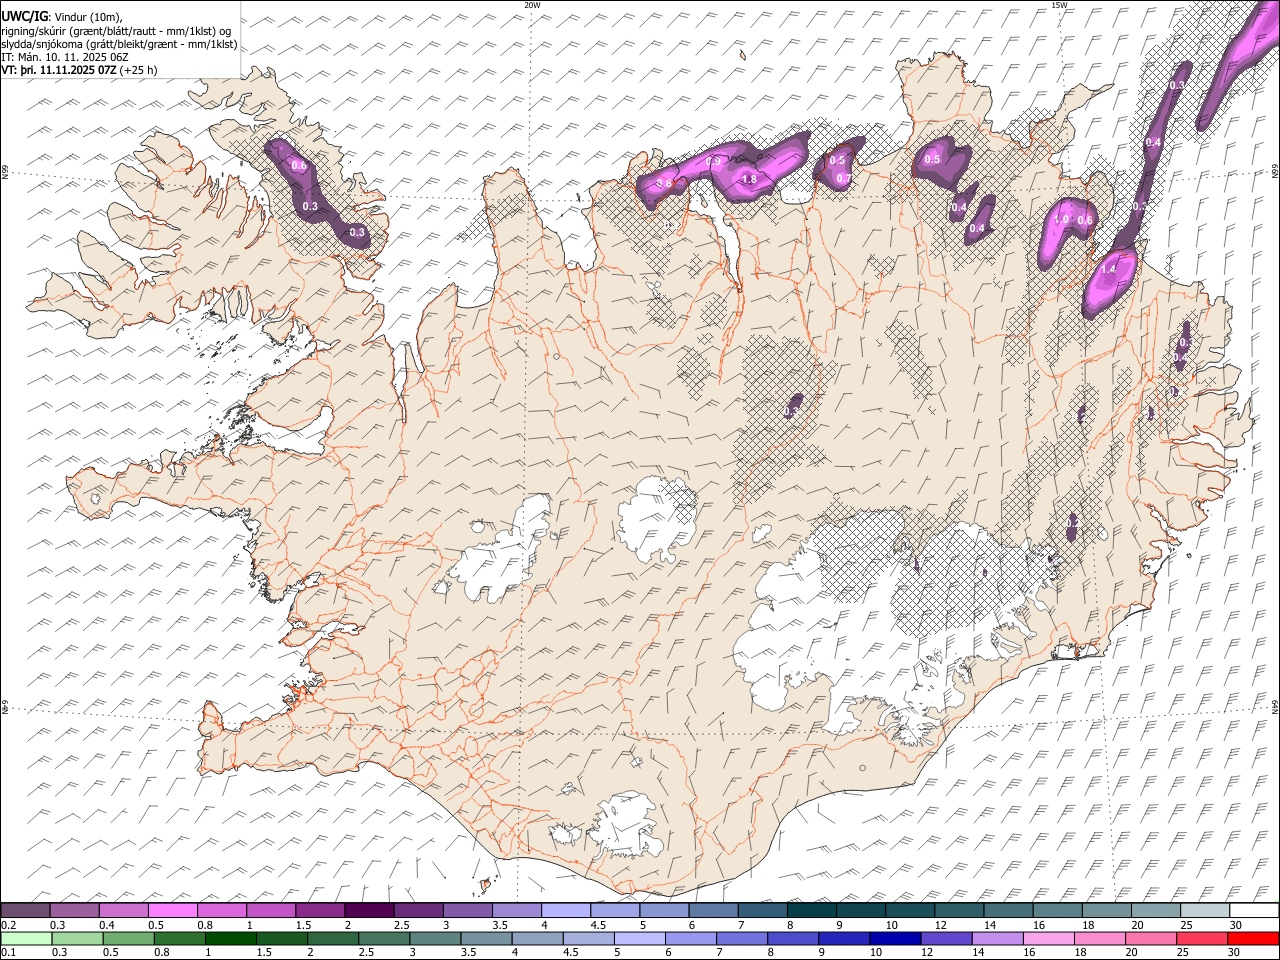Viewport: 1280px width, 960px height.
Task: Click the pure red rain swatch after 30
Action: click(x=1254, y=938)
